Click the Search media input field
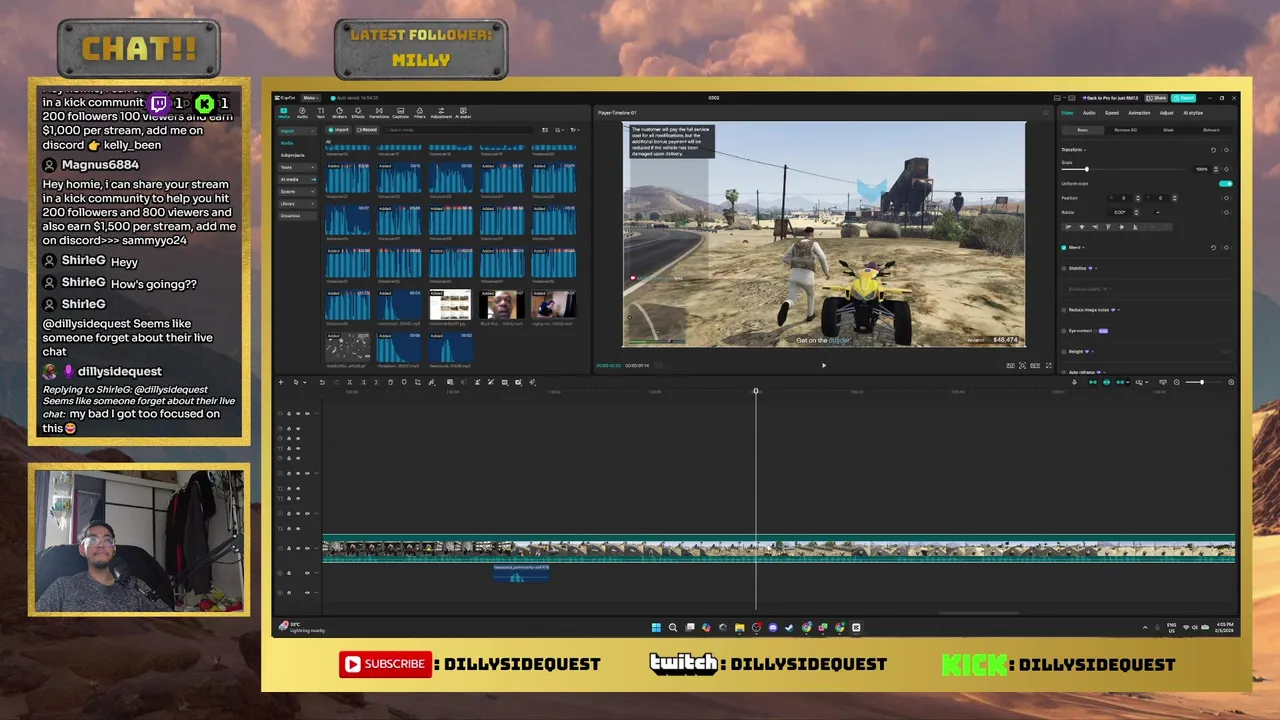 click(x=458, y=130)
